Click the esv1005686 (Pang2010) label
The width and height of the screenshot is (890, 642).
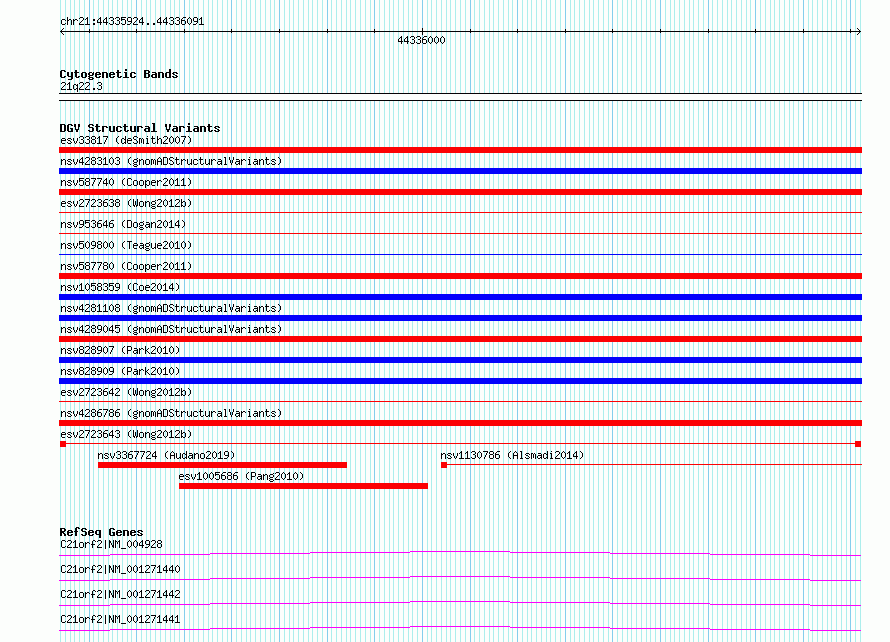(241, 476)
